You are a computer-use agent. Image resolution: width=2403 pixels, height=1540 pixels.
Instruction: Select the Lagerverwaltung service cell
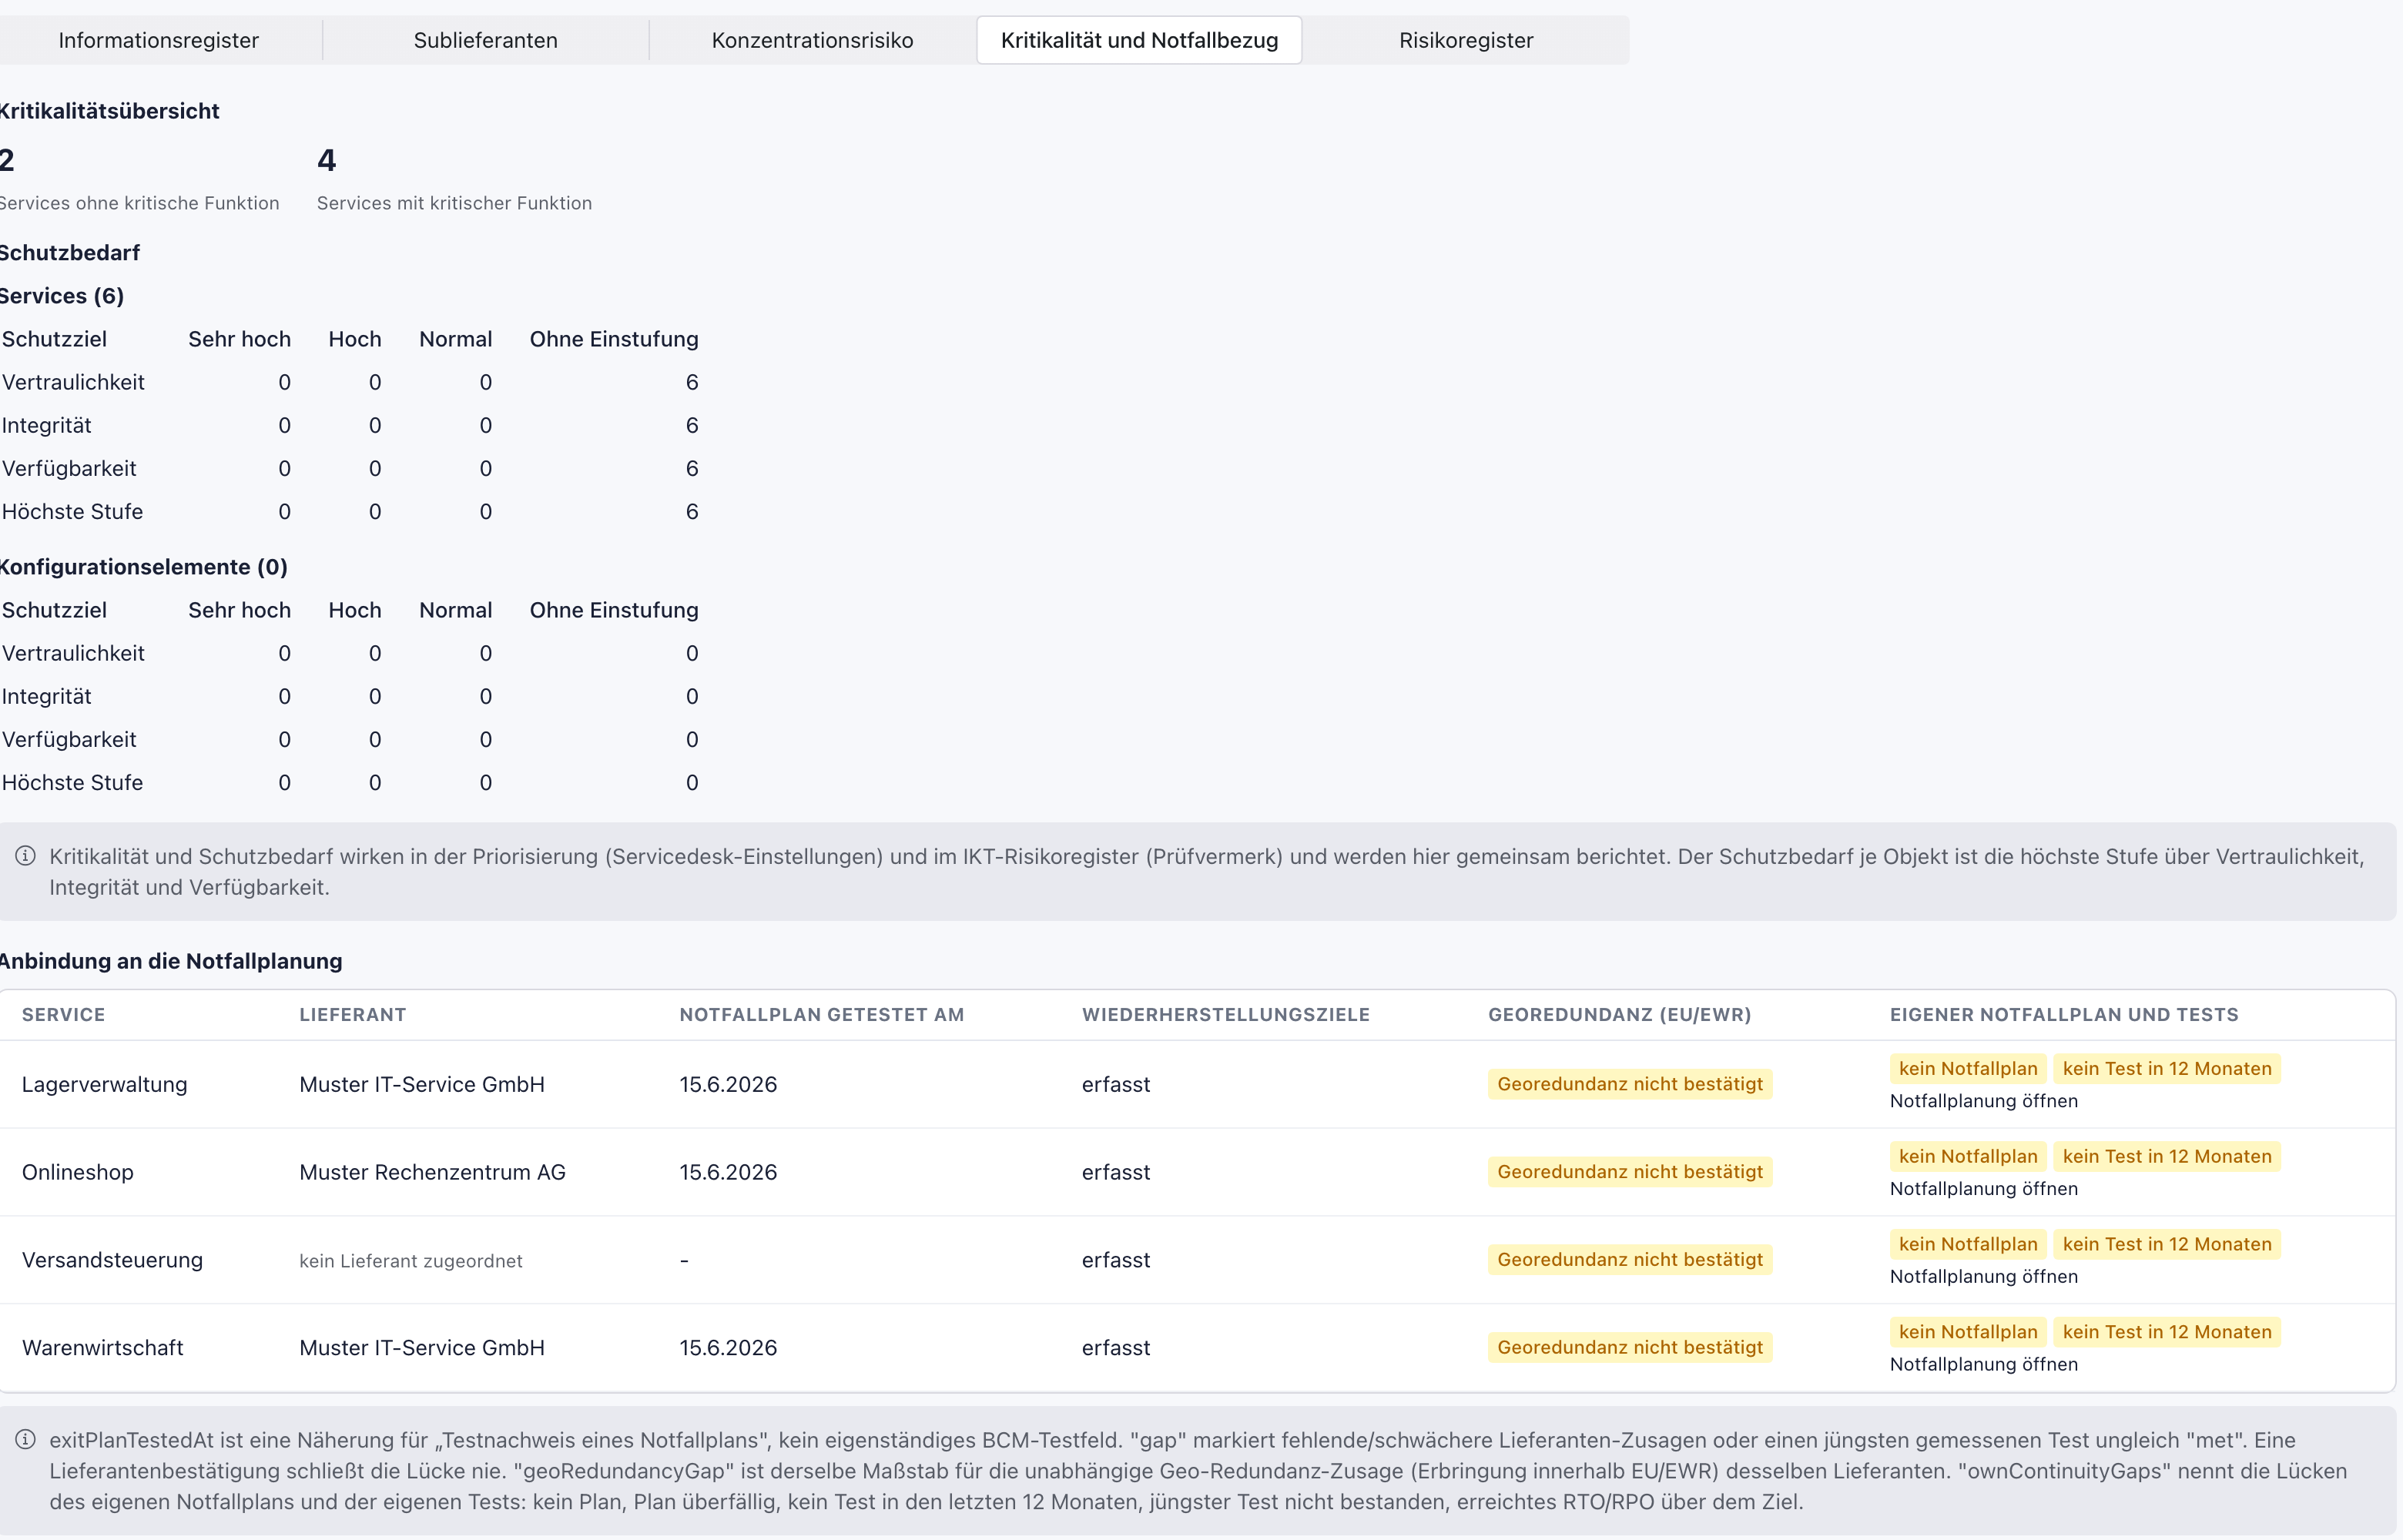click(105, 1084)
